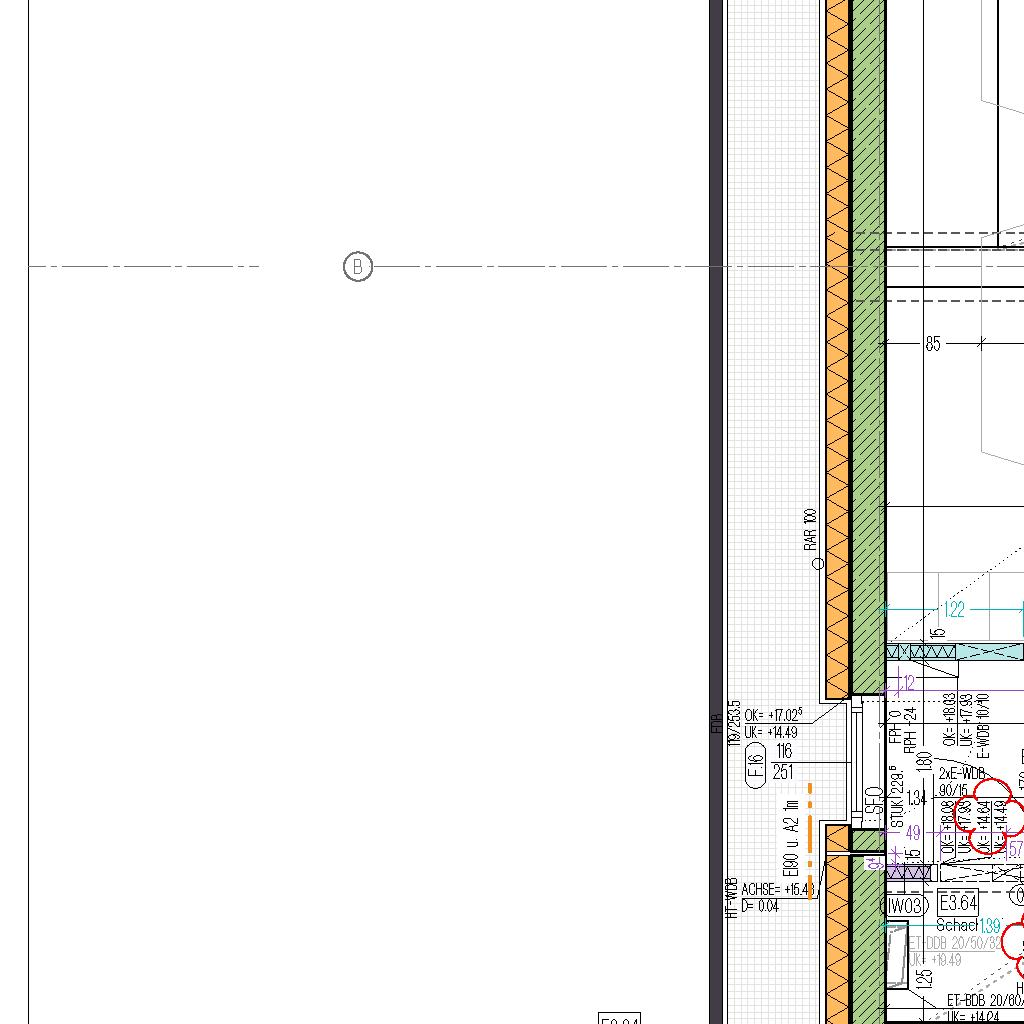The image size is (1024, 1024).
Task: Select the cyan 1.39 dimension value
Action: [989, 927]
